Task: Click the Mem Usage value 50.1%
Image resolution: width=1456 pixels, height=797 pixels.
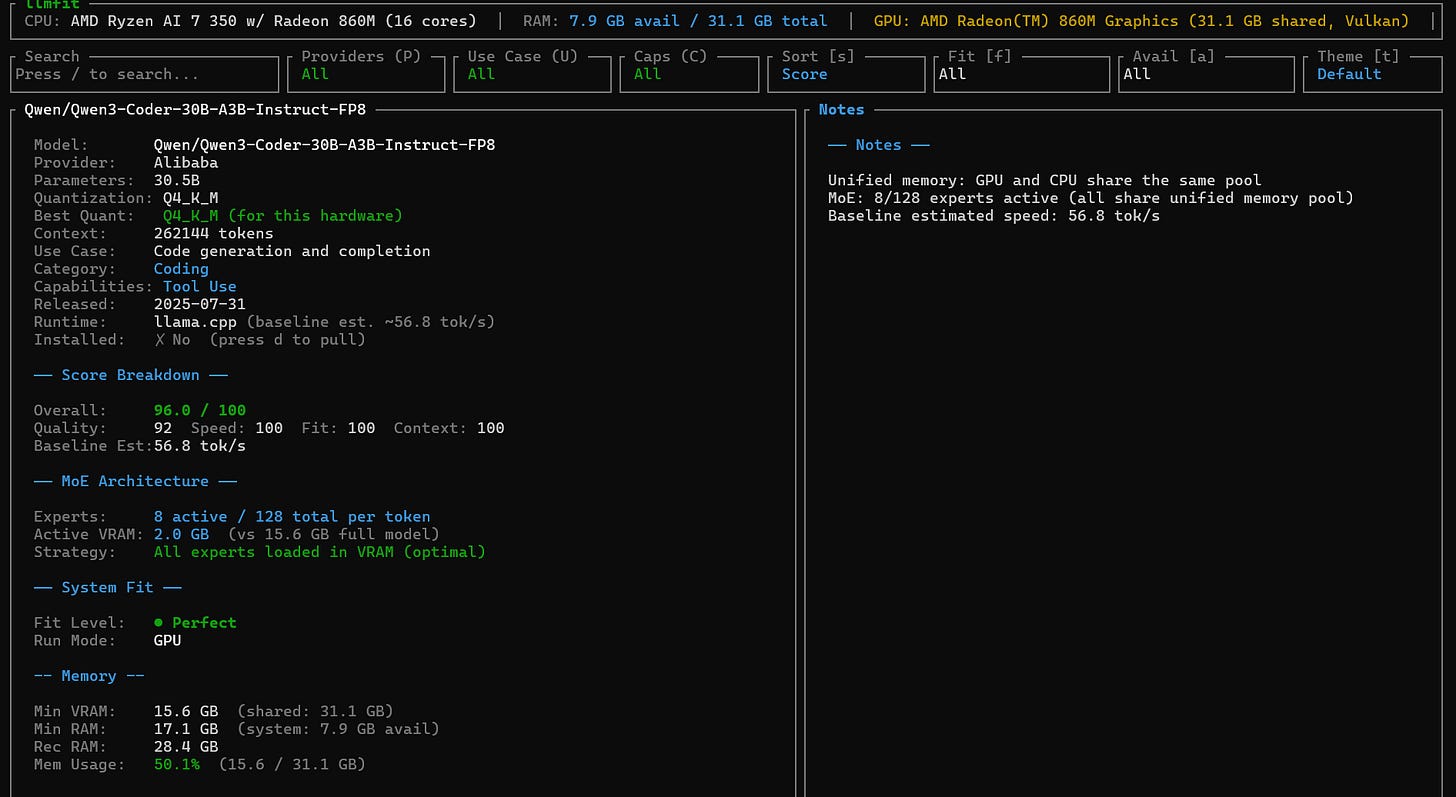Action: (177, 764)
